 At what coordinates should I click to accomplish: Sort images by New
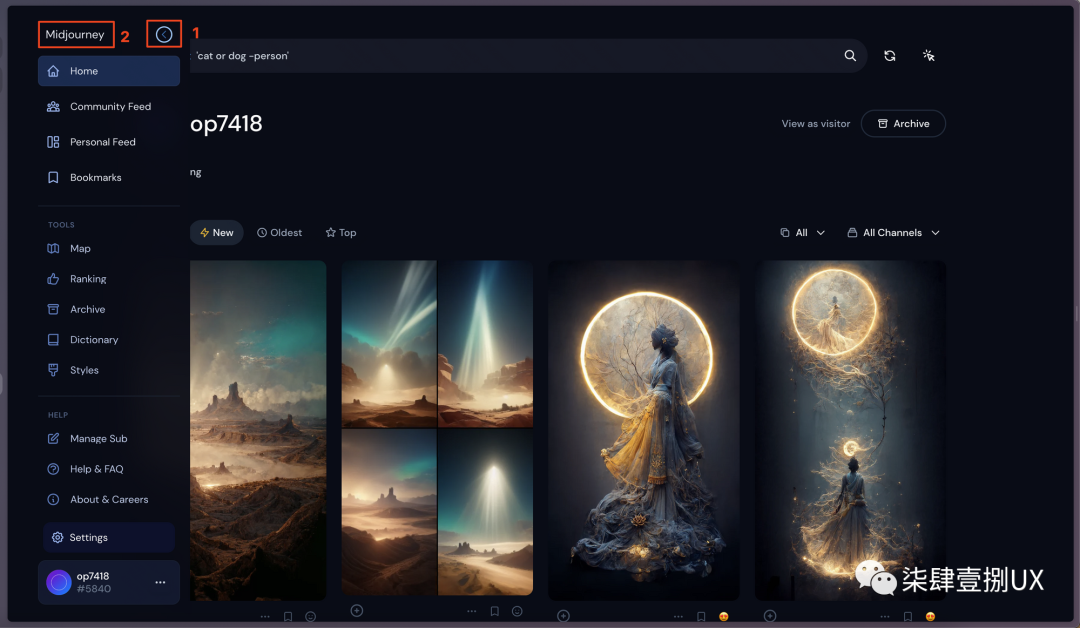217,233
